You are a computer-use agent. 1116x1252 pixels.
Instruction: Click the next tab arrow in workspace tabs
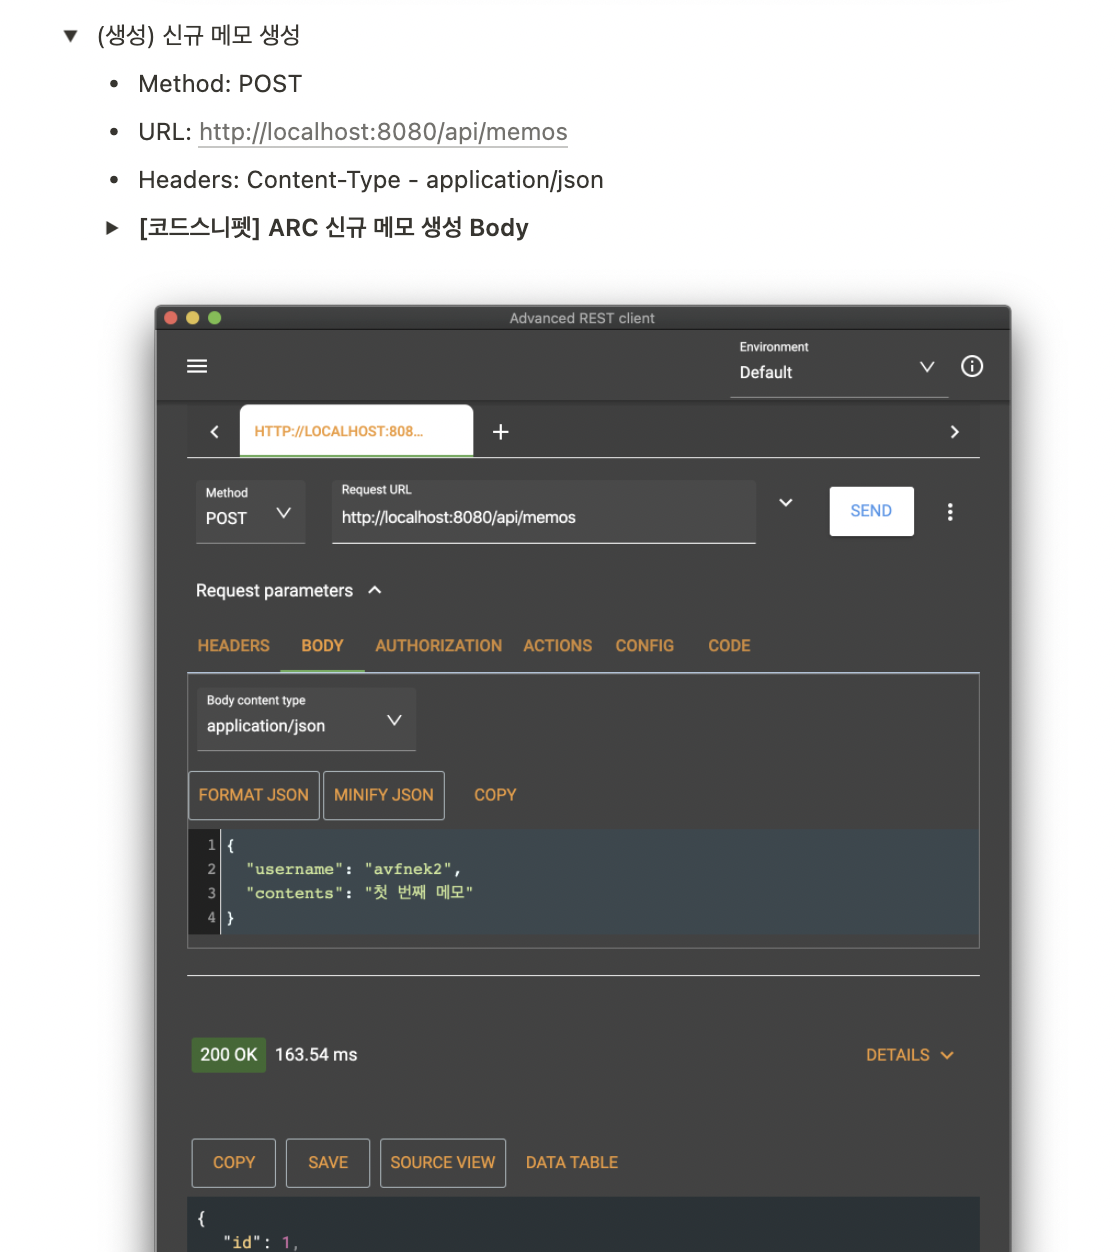pyautogui.click(x=954, y=432)
